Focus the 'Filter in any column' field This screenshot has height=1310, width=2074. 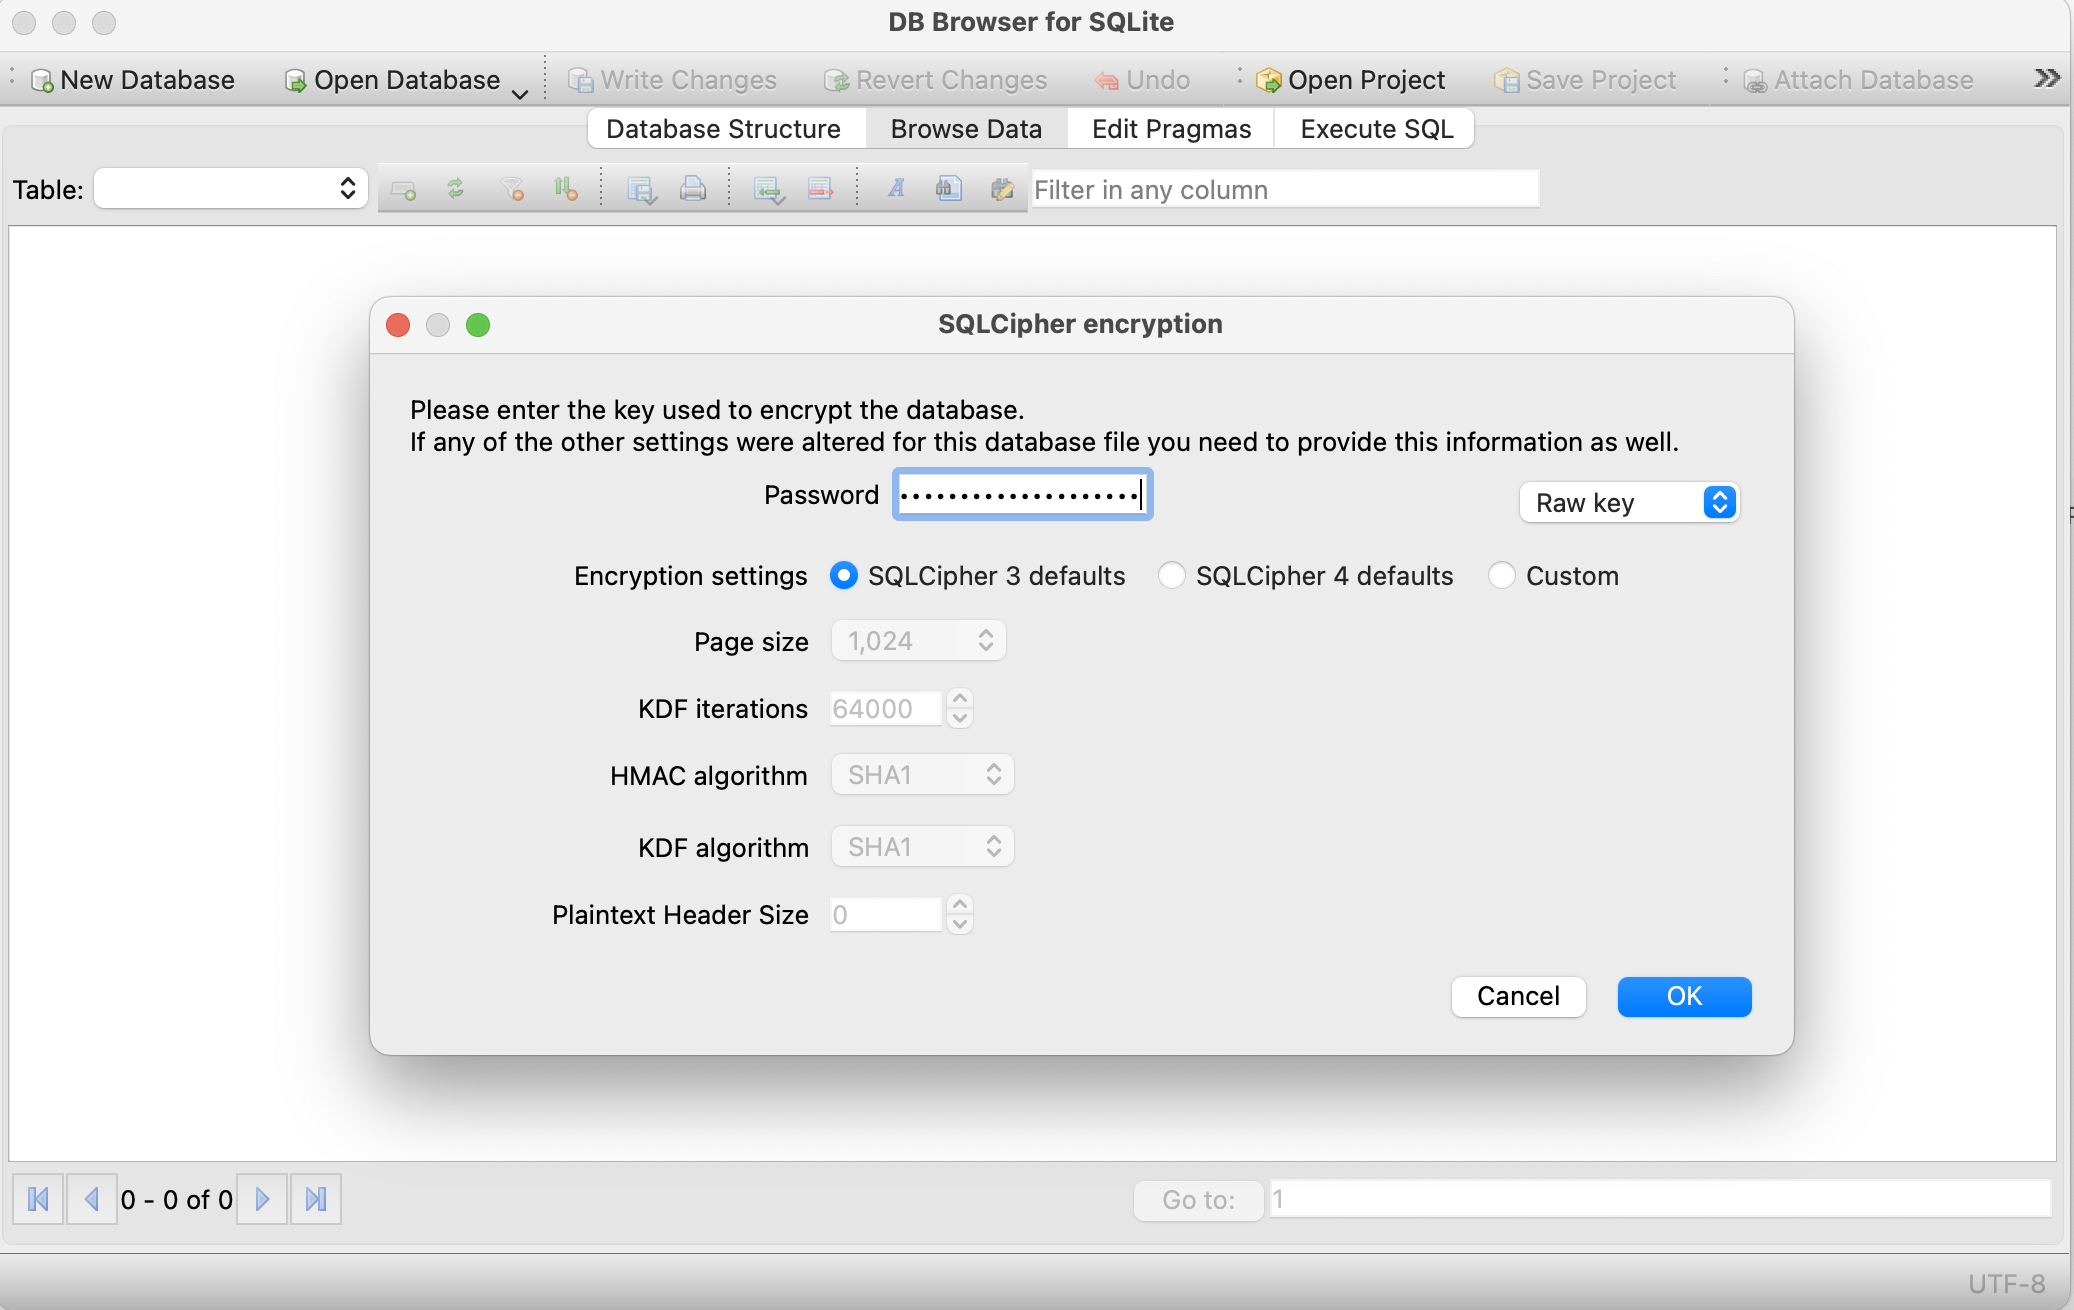click(1285, 189)
